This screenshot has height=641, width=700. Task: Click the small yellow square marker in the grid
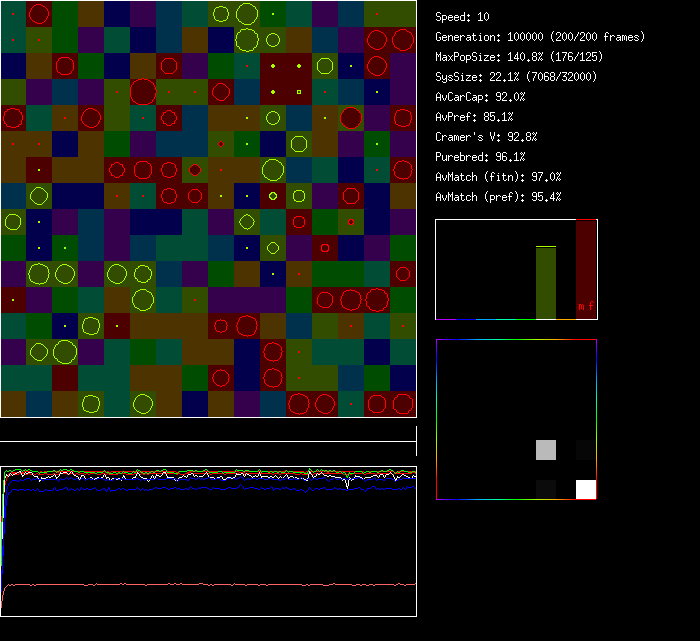[298, 92]
